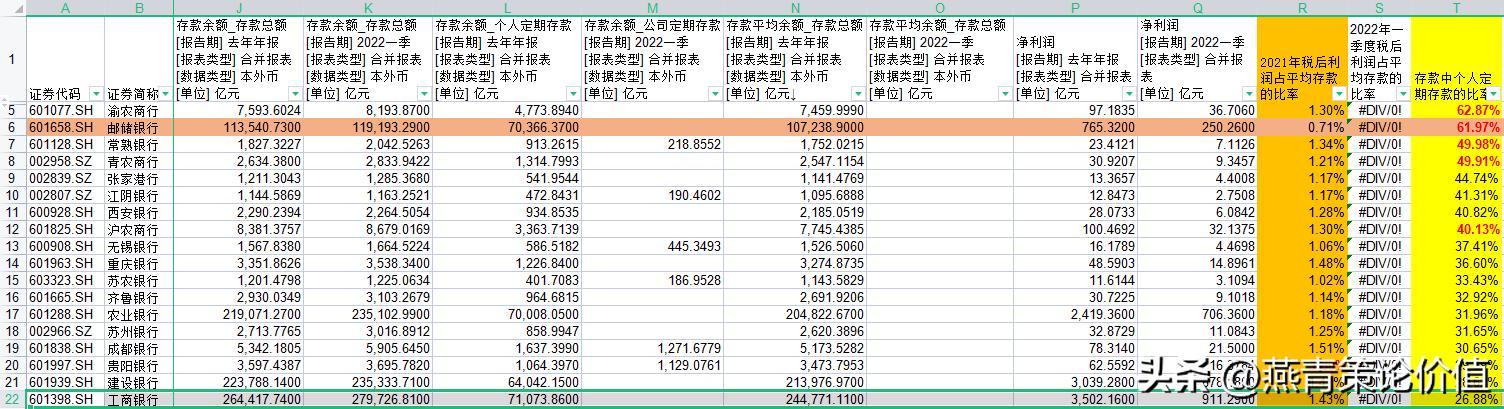Image resolution: width=1504 pixels, height=409 pixels.
Task: Click the percentage 44.74% in column T
Action: point(1457,179)
